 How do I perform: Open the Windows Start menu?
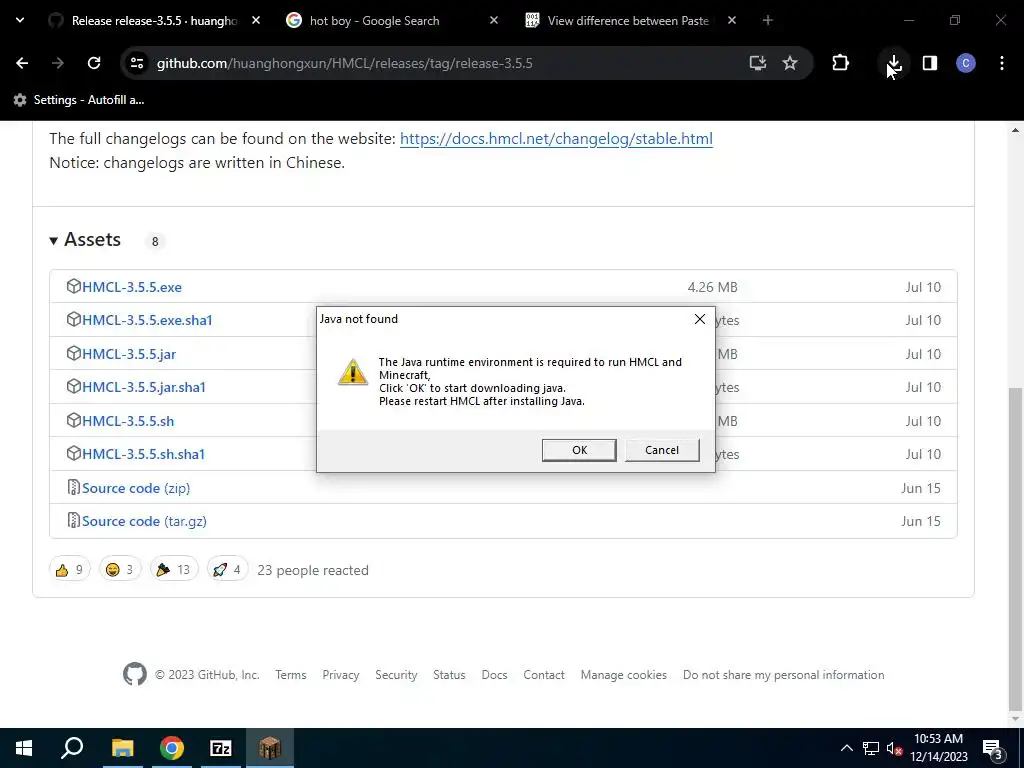click(24, 748)
